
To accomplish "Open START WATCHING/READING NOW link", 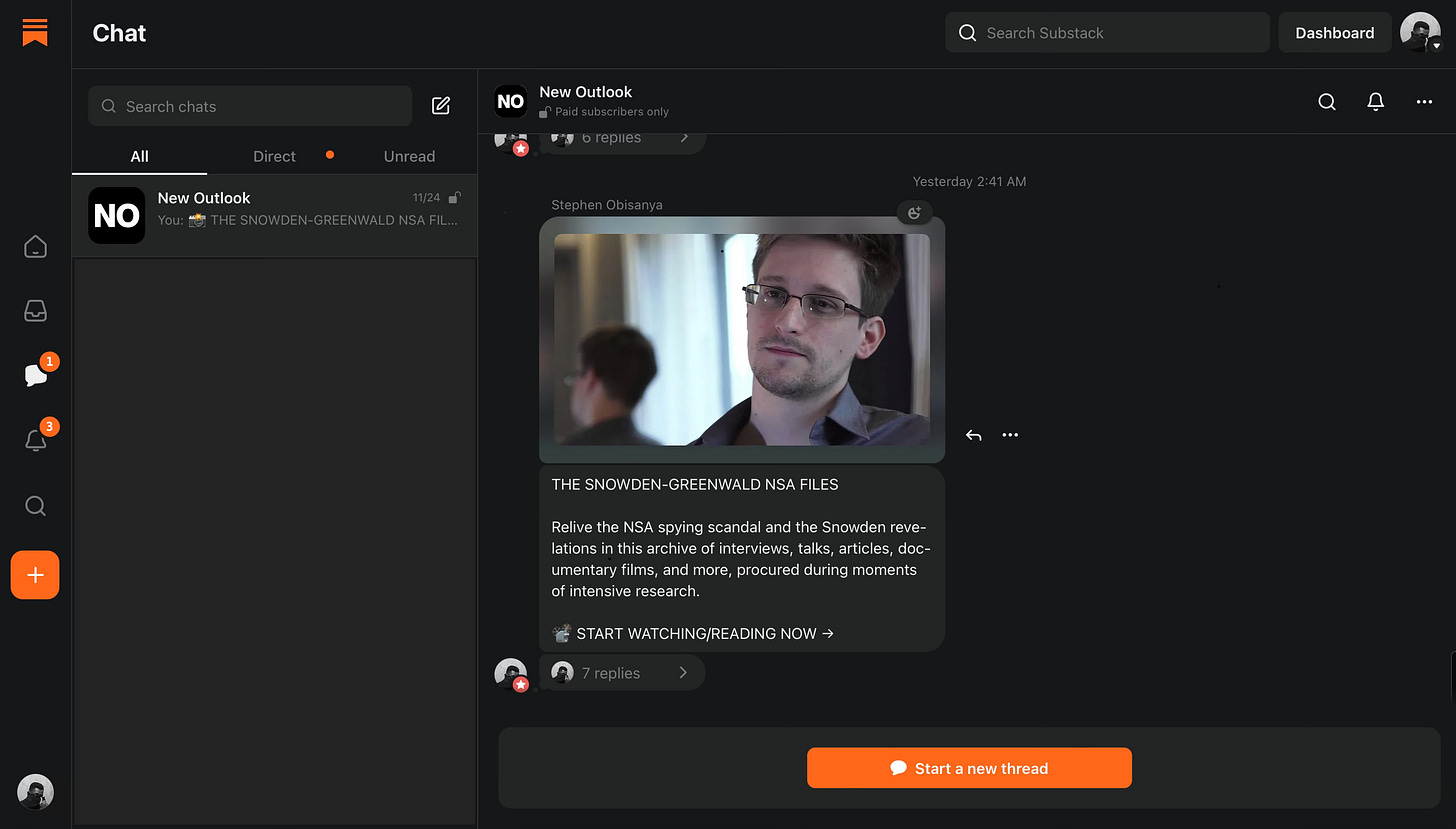I will tap(693, 633).
